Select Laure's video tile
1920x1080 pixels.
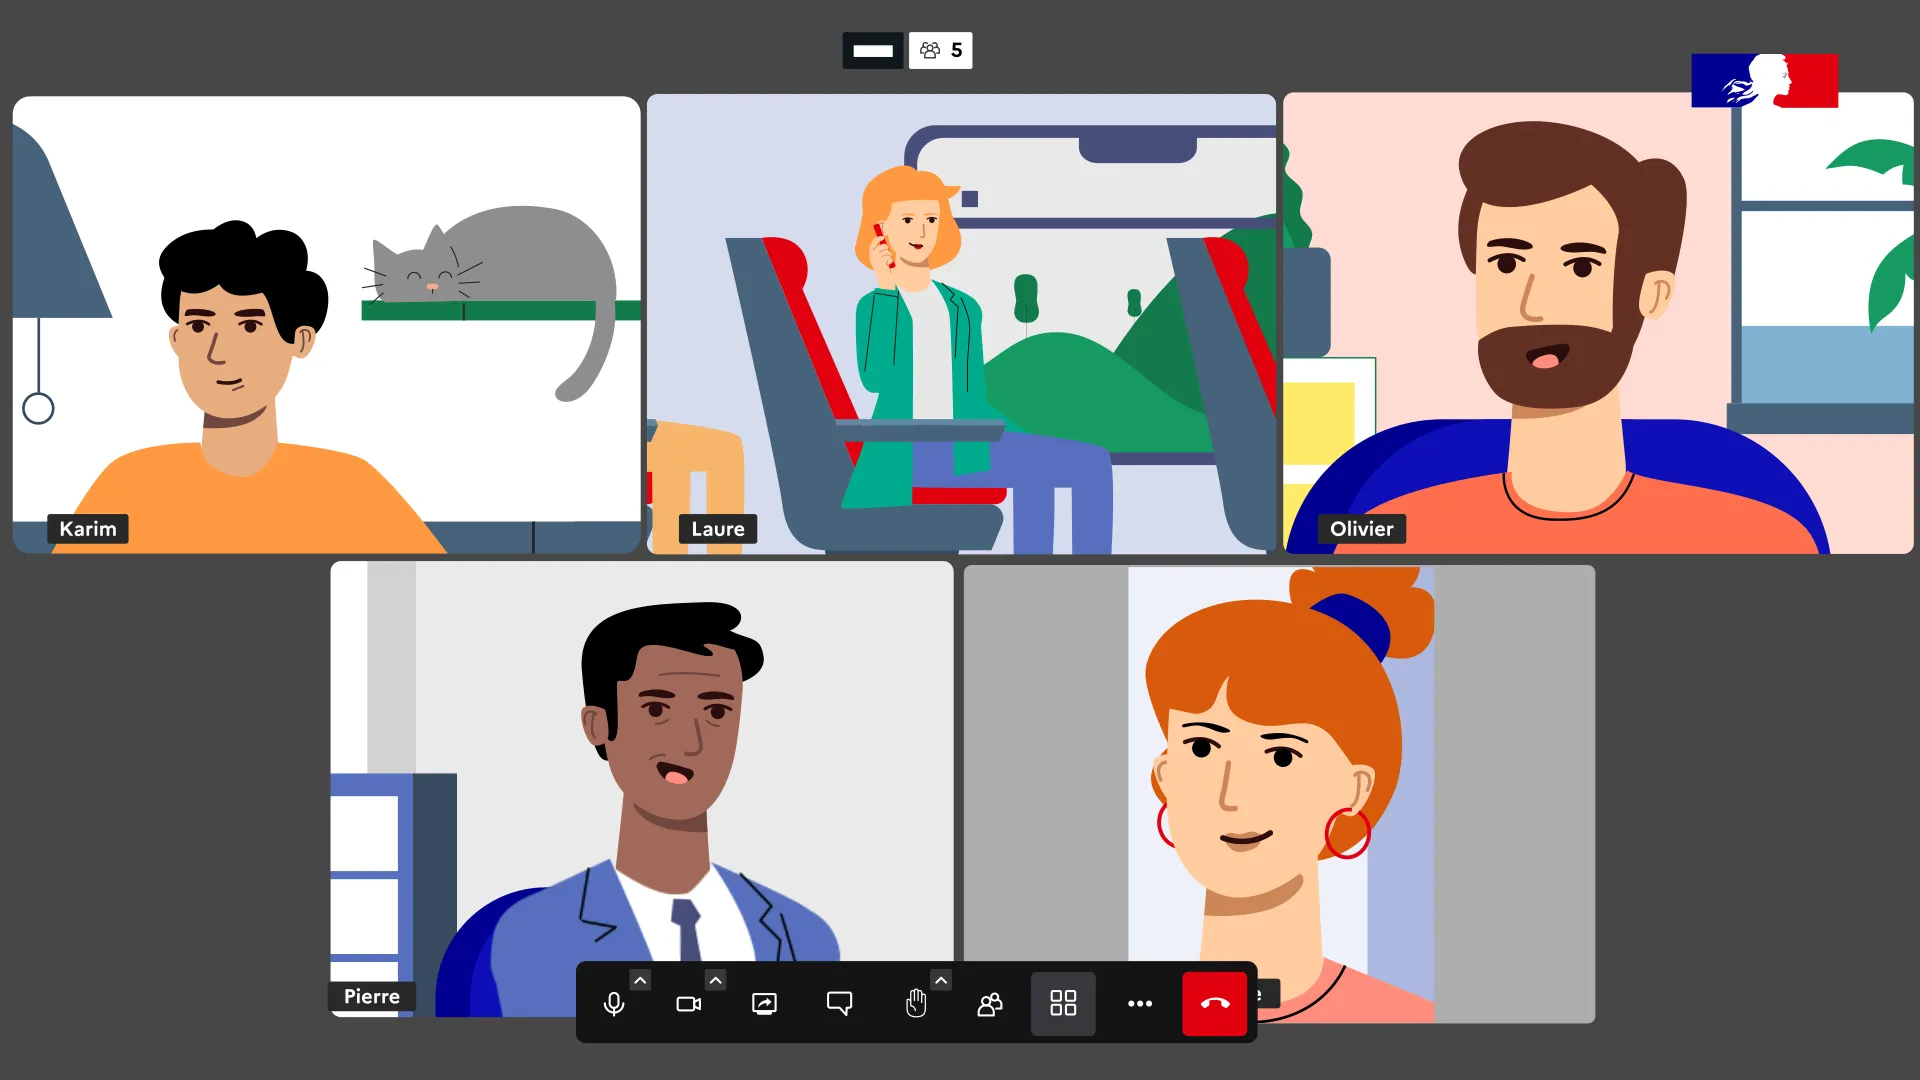(x=960, y=324)
